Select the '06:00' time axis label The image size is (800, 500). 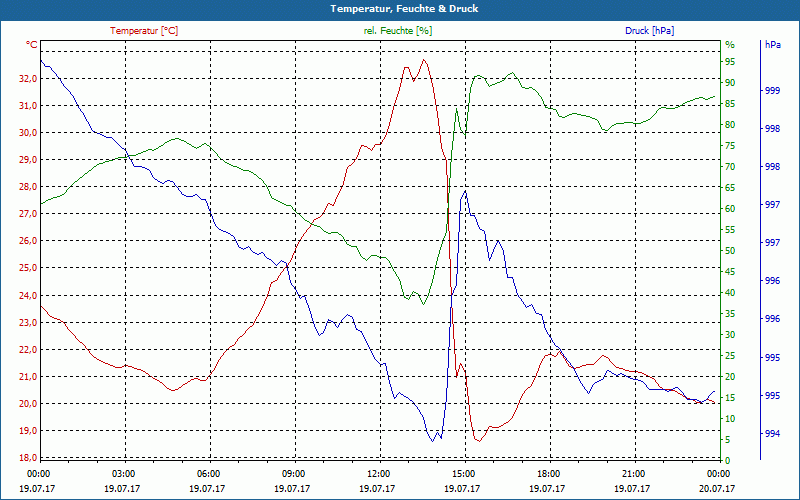(208, 473)
